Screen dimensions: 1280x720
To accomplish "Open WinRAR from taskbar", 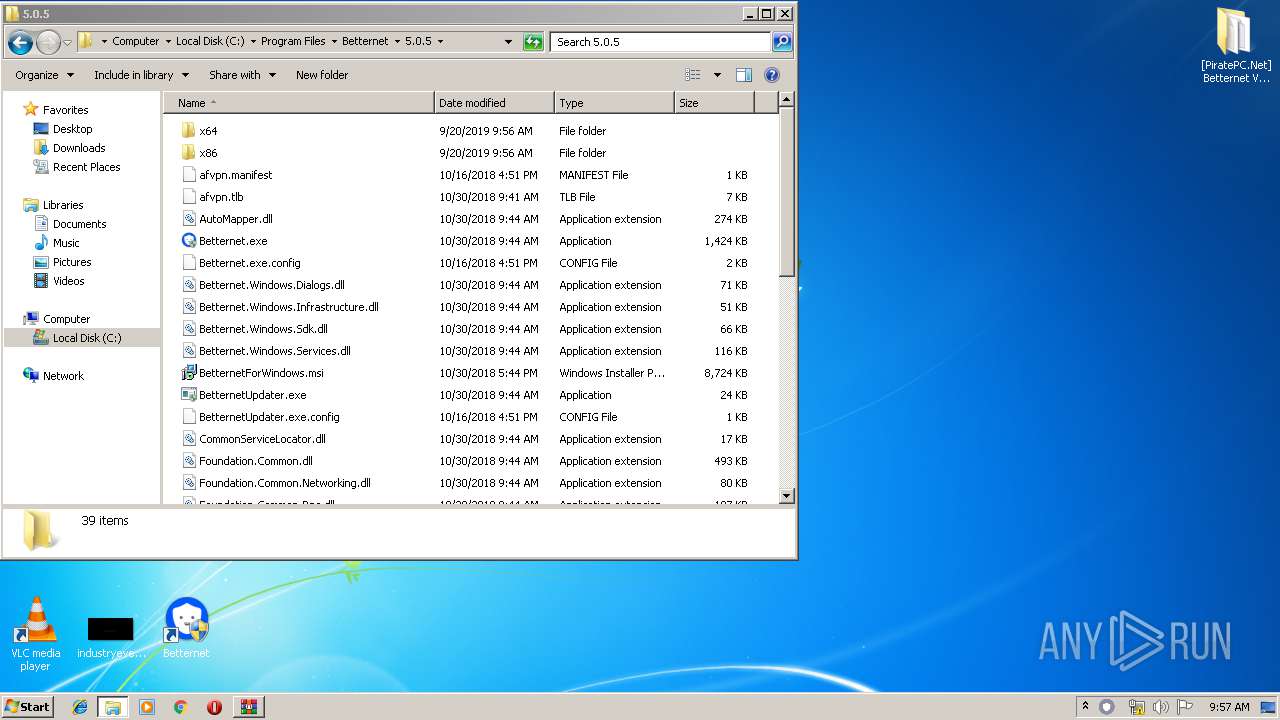I will click(248, 707).
